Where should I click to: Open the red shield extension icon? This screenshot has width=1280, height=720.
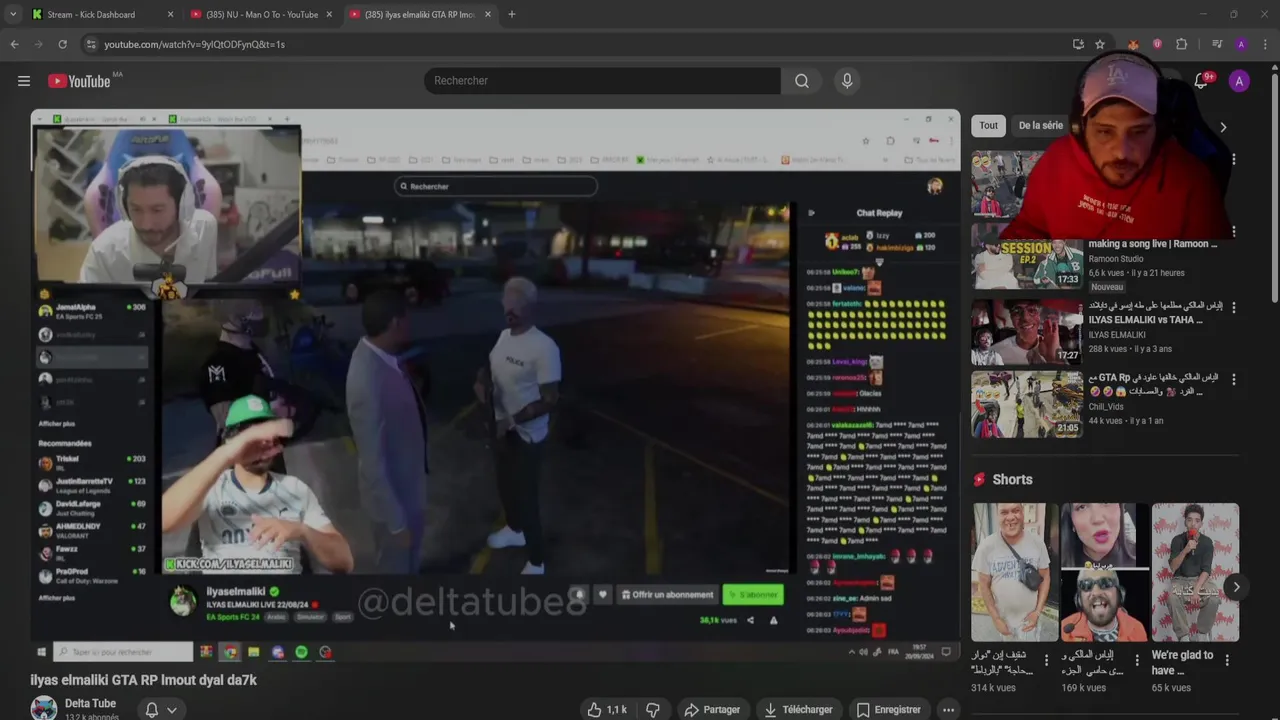click(x=1157, y=44)
